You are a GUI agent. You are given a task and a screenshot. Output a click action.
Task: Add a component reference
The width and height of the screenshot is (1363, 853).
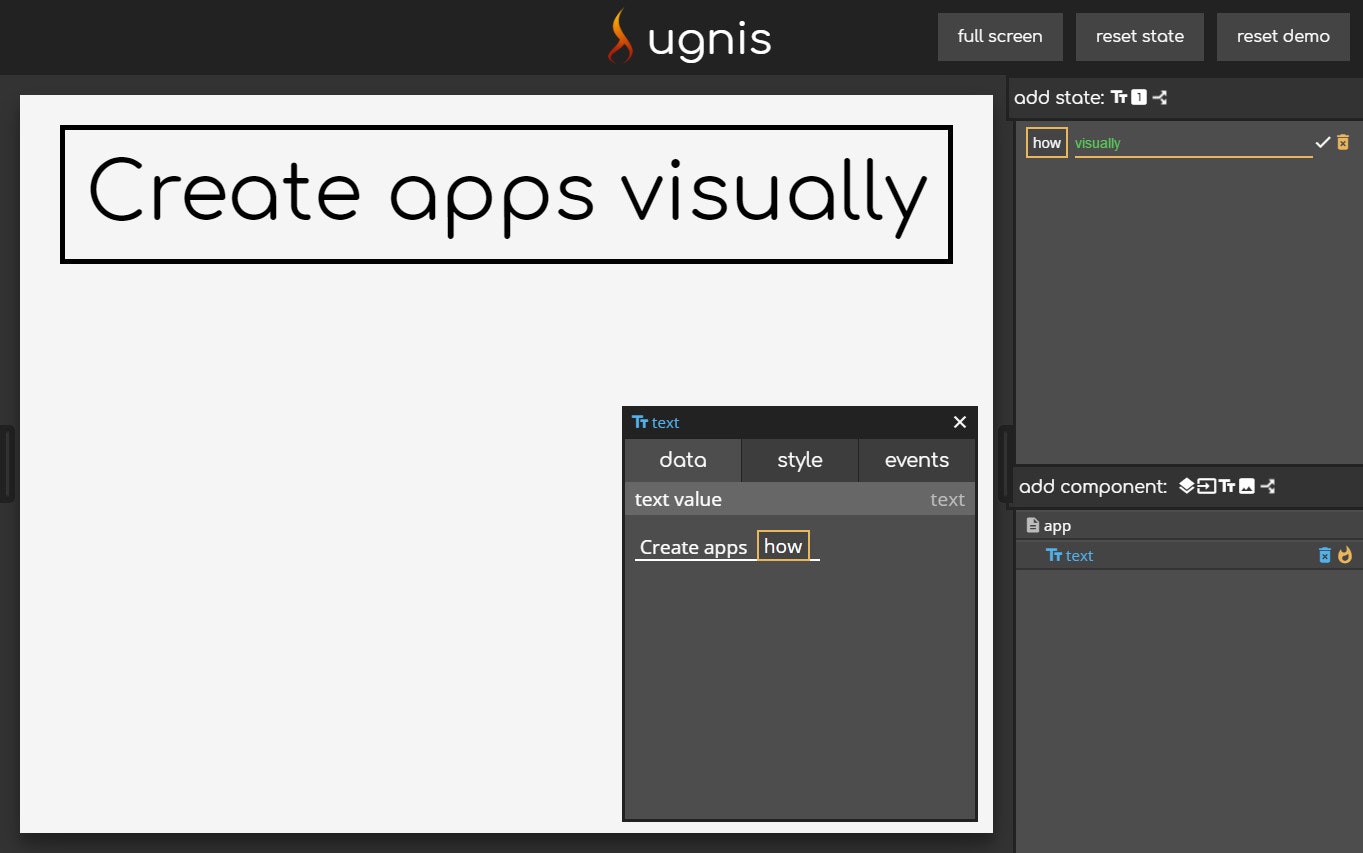pyautogui.click(x=1267, y=486)
